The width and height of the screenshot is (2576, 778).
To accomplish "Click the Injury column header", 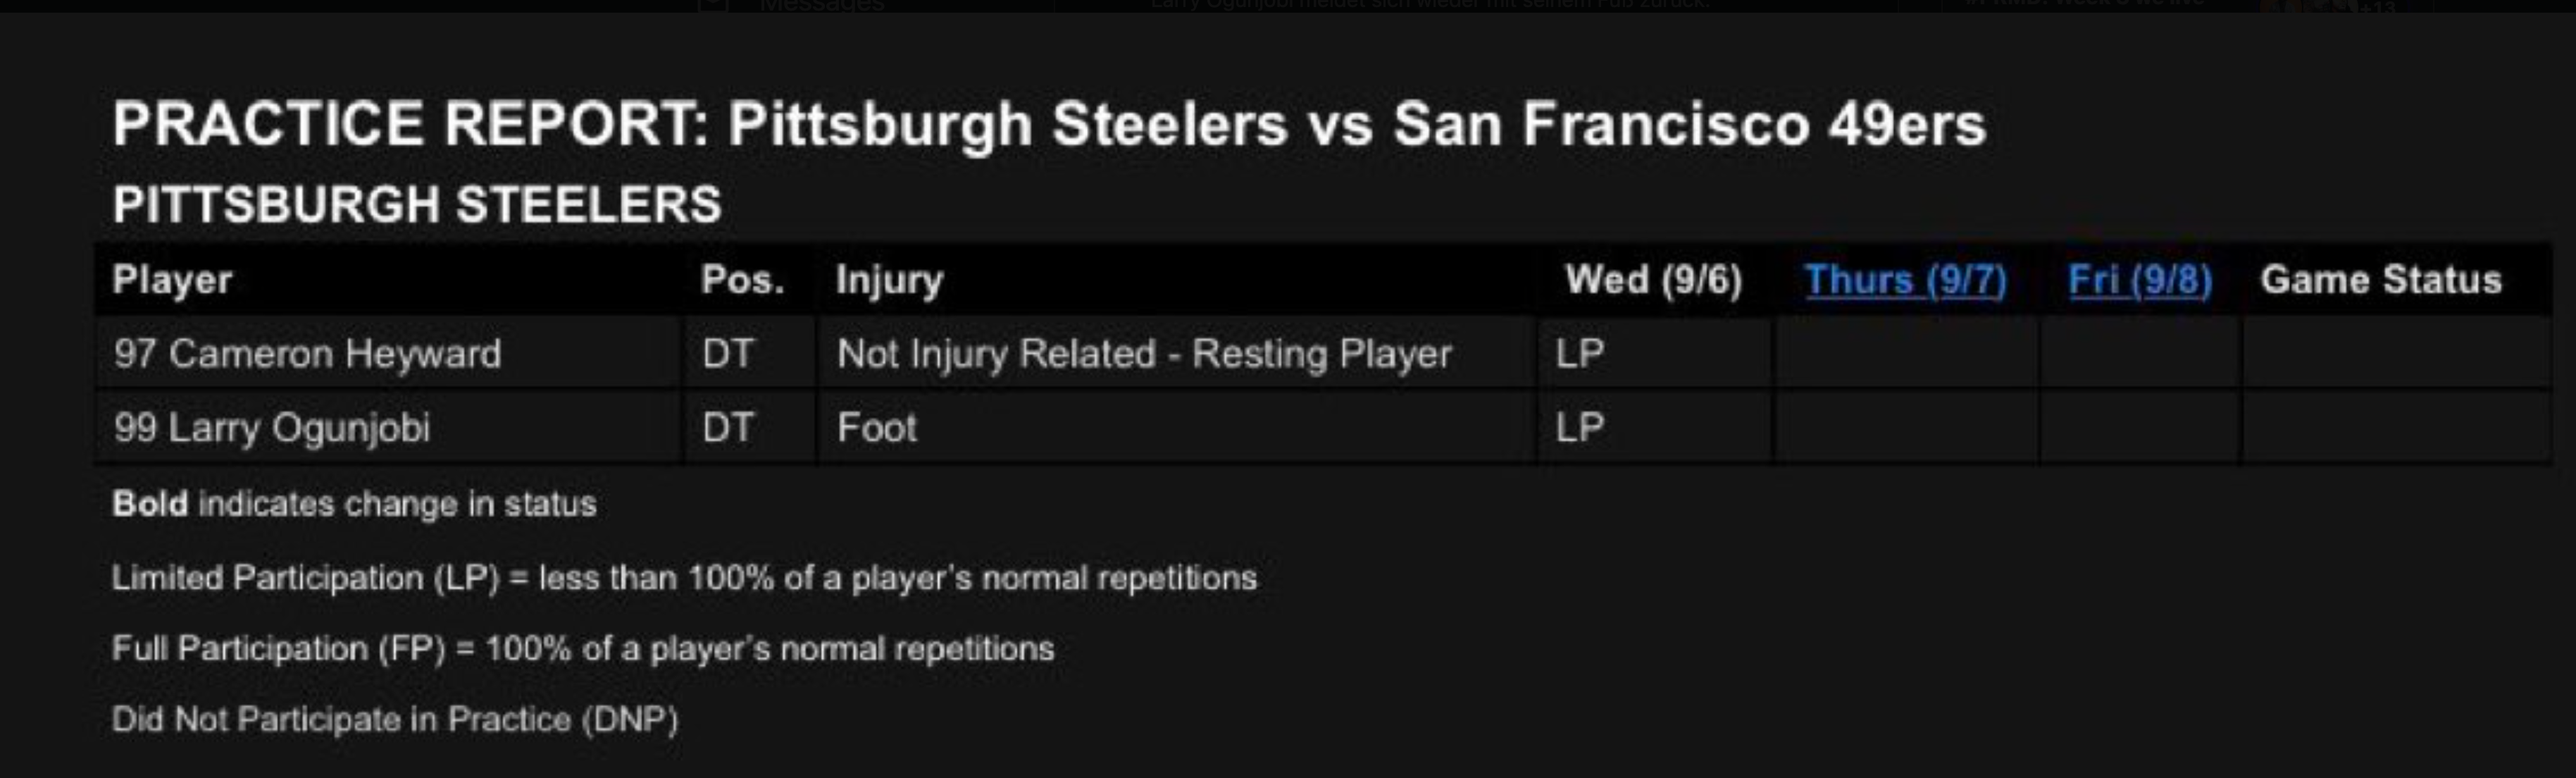I will (x=889, y=280).
